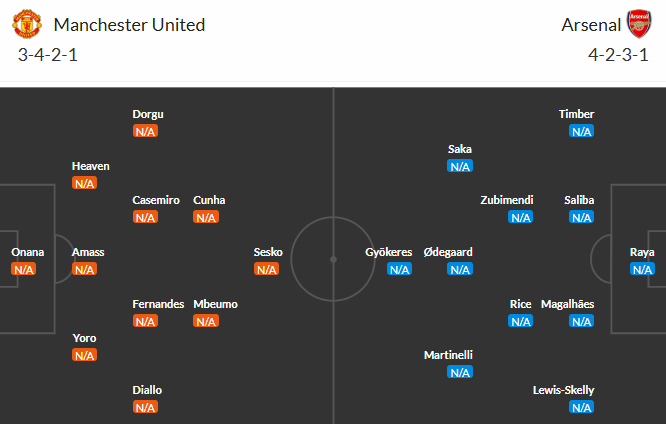666x424 pixels.
Task: Select Gyökeres, the Arsenal striker
Action: coord(388,252)
